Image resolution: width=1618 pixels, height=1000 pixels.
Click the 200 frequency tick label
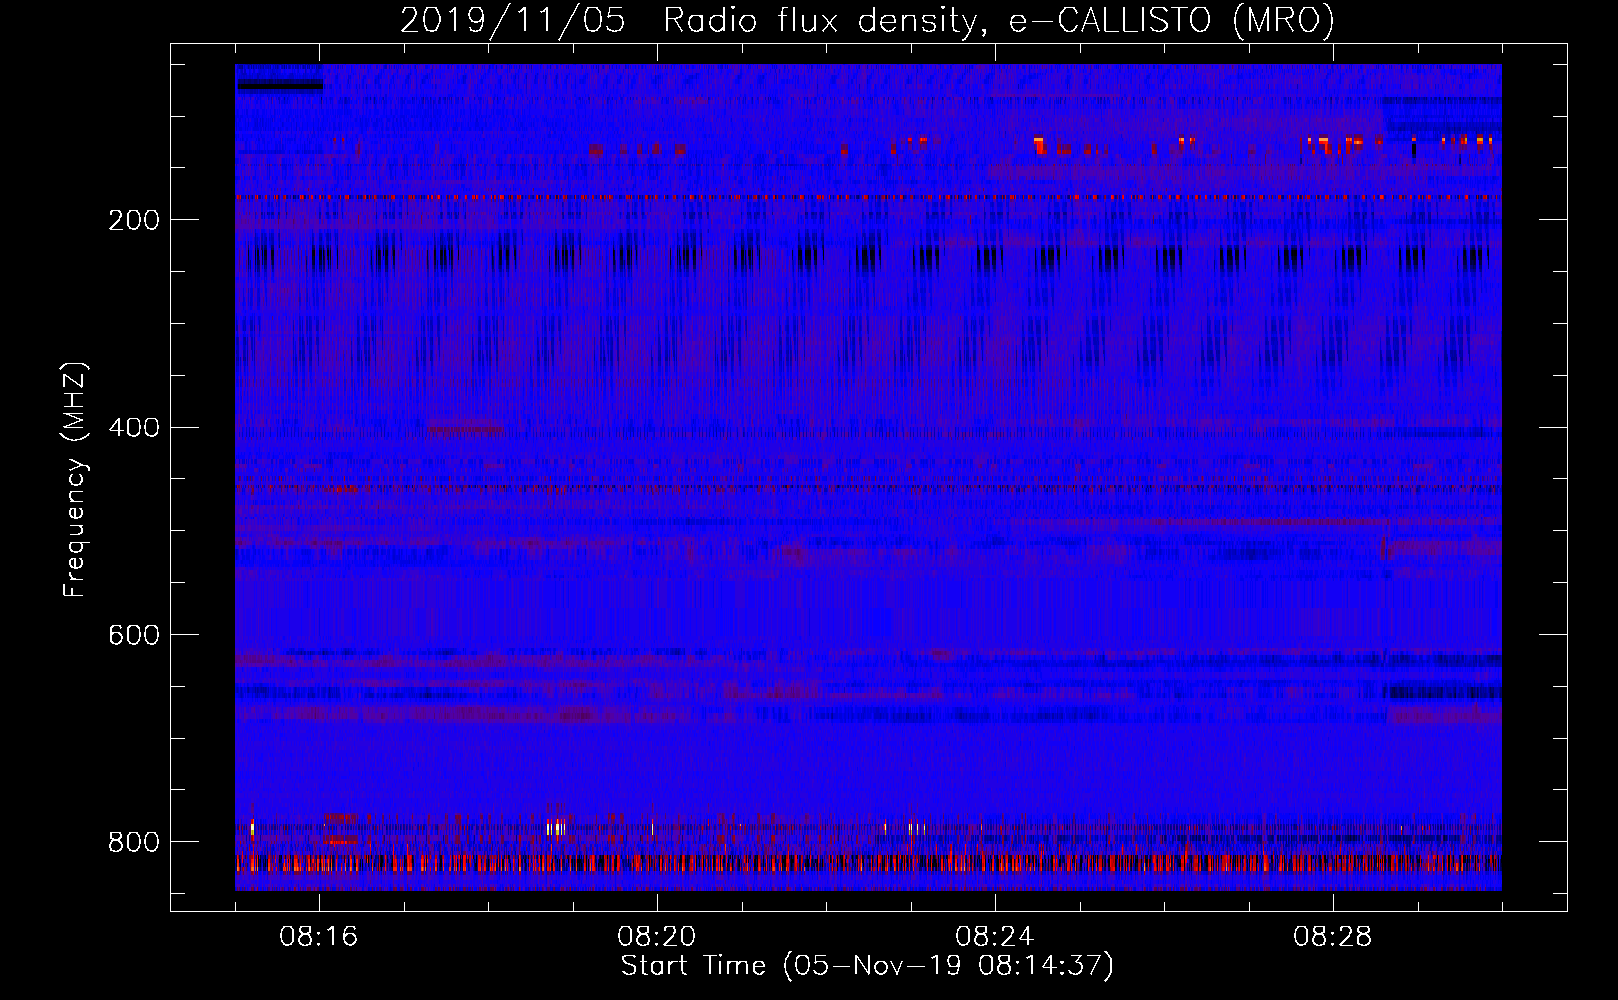134,220
